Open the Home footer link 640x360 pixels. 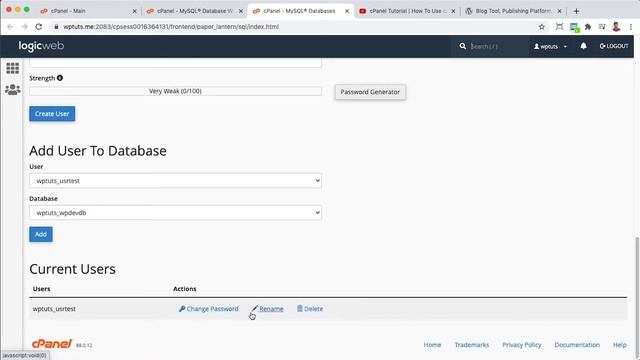click(x=432, y=345)
